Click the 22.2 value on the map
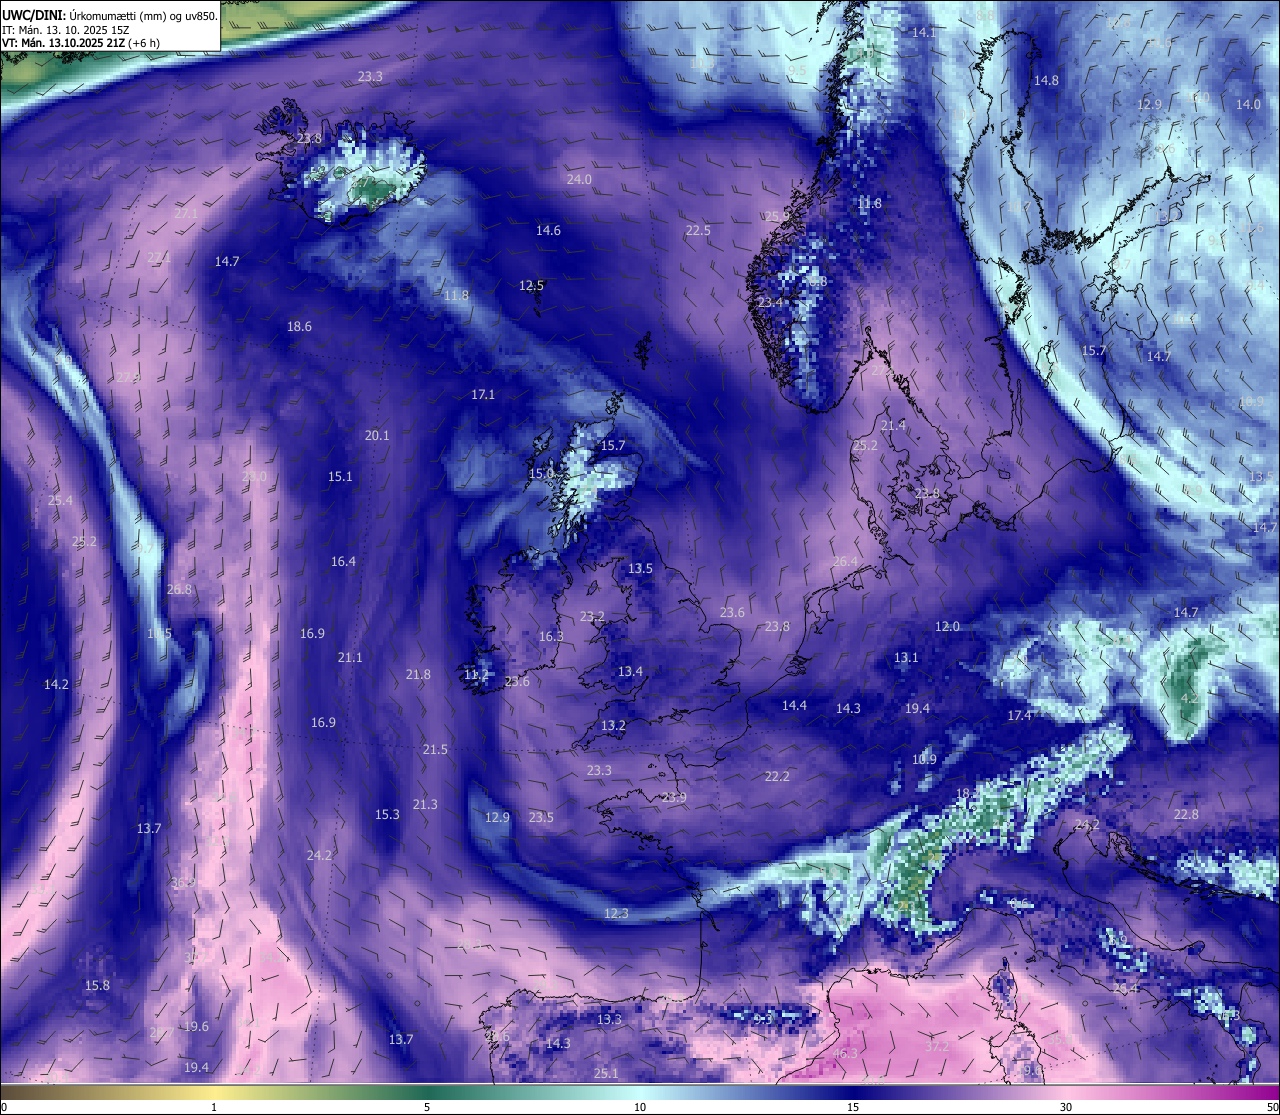The image size is (1280, 1115). pyautogui.click(x=777, y=776)
